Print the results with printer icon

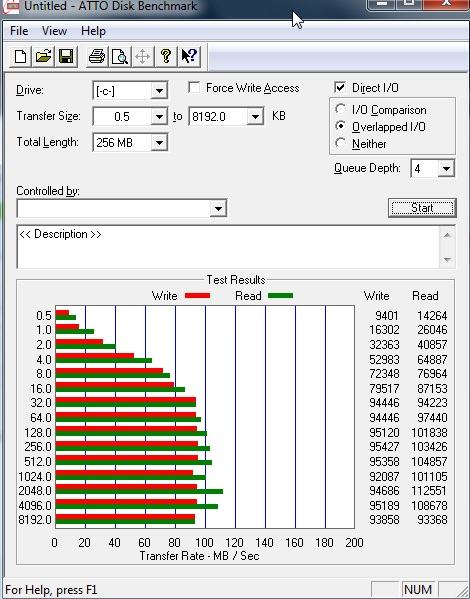(97, 57)
